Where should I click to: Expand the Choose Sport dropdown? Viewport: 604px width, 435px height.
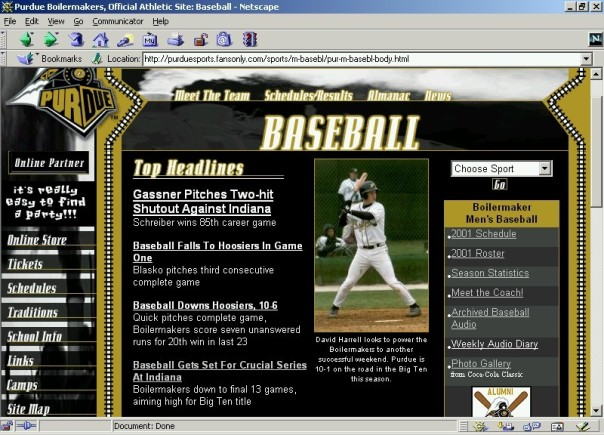545,168
